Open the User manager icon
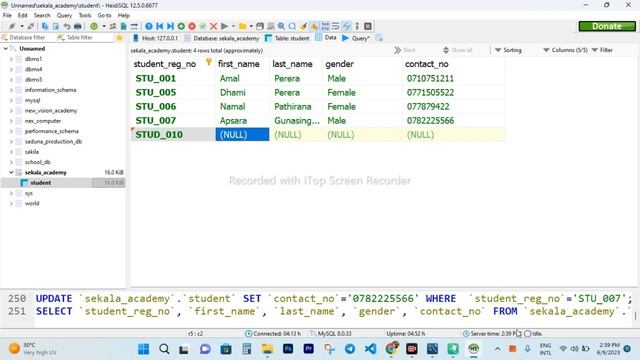 (x=113, y=26)
